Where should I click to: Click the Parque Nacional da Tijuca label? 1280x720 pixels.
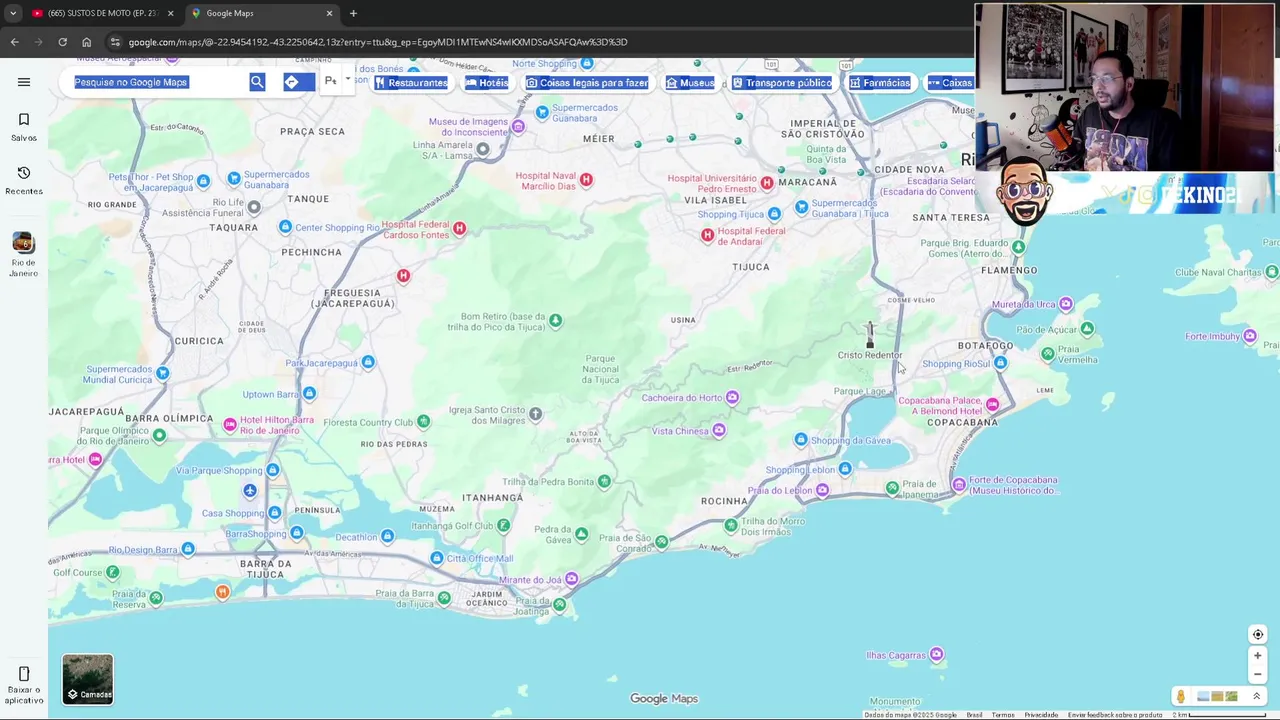[600, 369]
